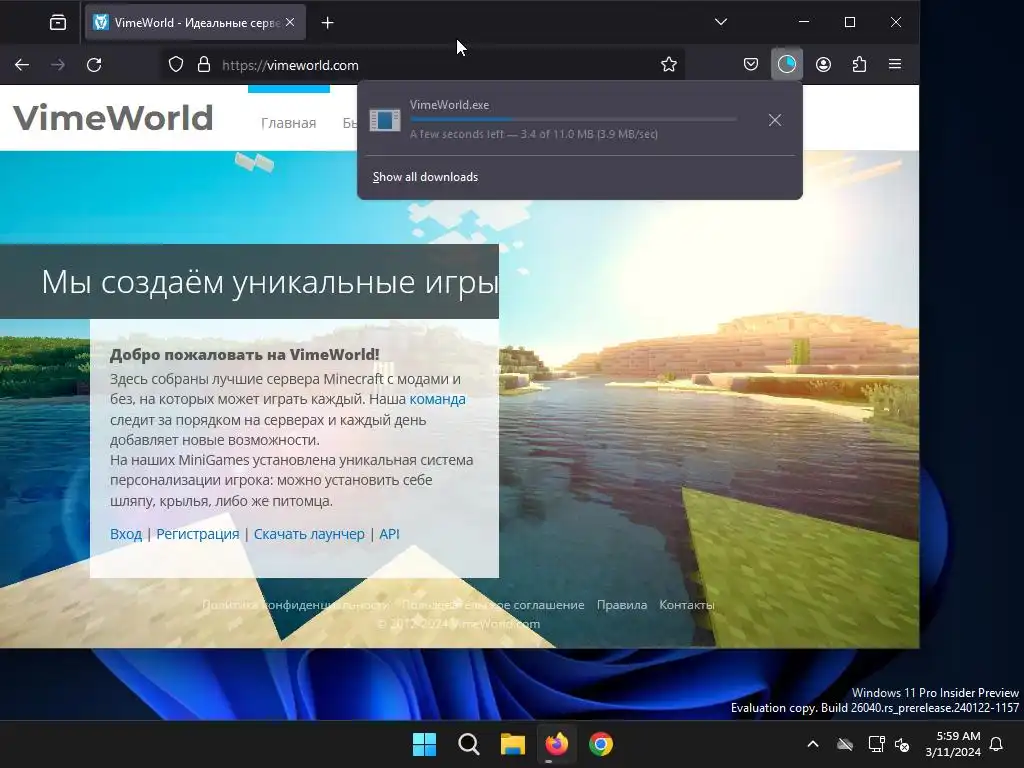
Task: Click VimeWorld.exe download progress bar
Action: point(573,120)
